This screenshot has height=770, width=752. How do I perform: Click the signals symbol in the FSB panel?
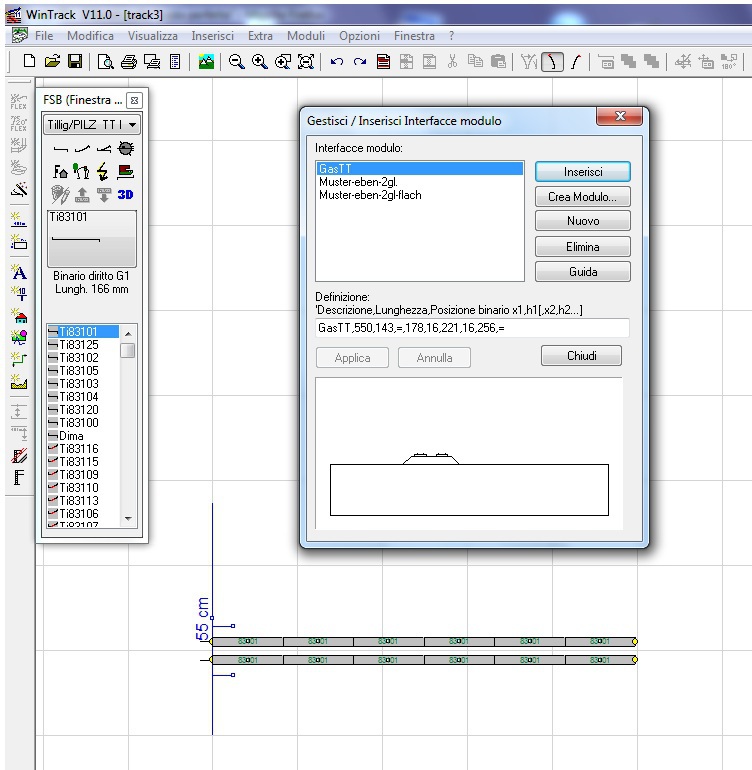(x=82, y=171)
